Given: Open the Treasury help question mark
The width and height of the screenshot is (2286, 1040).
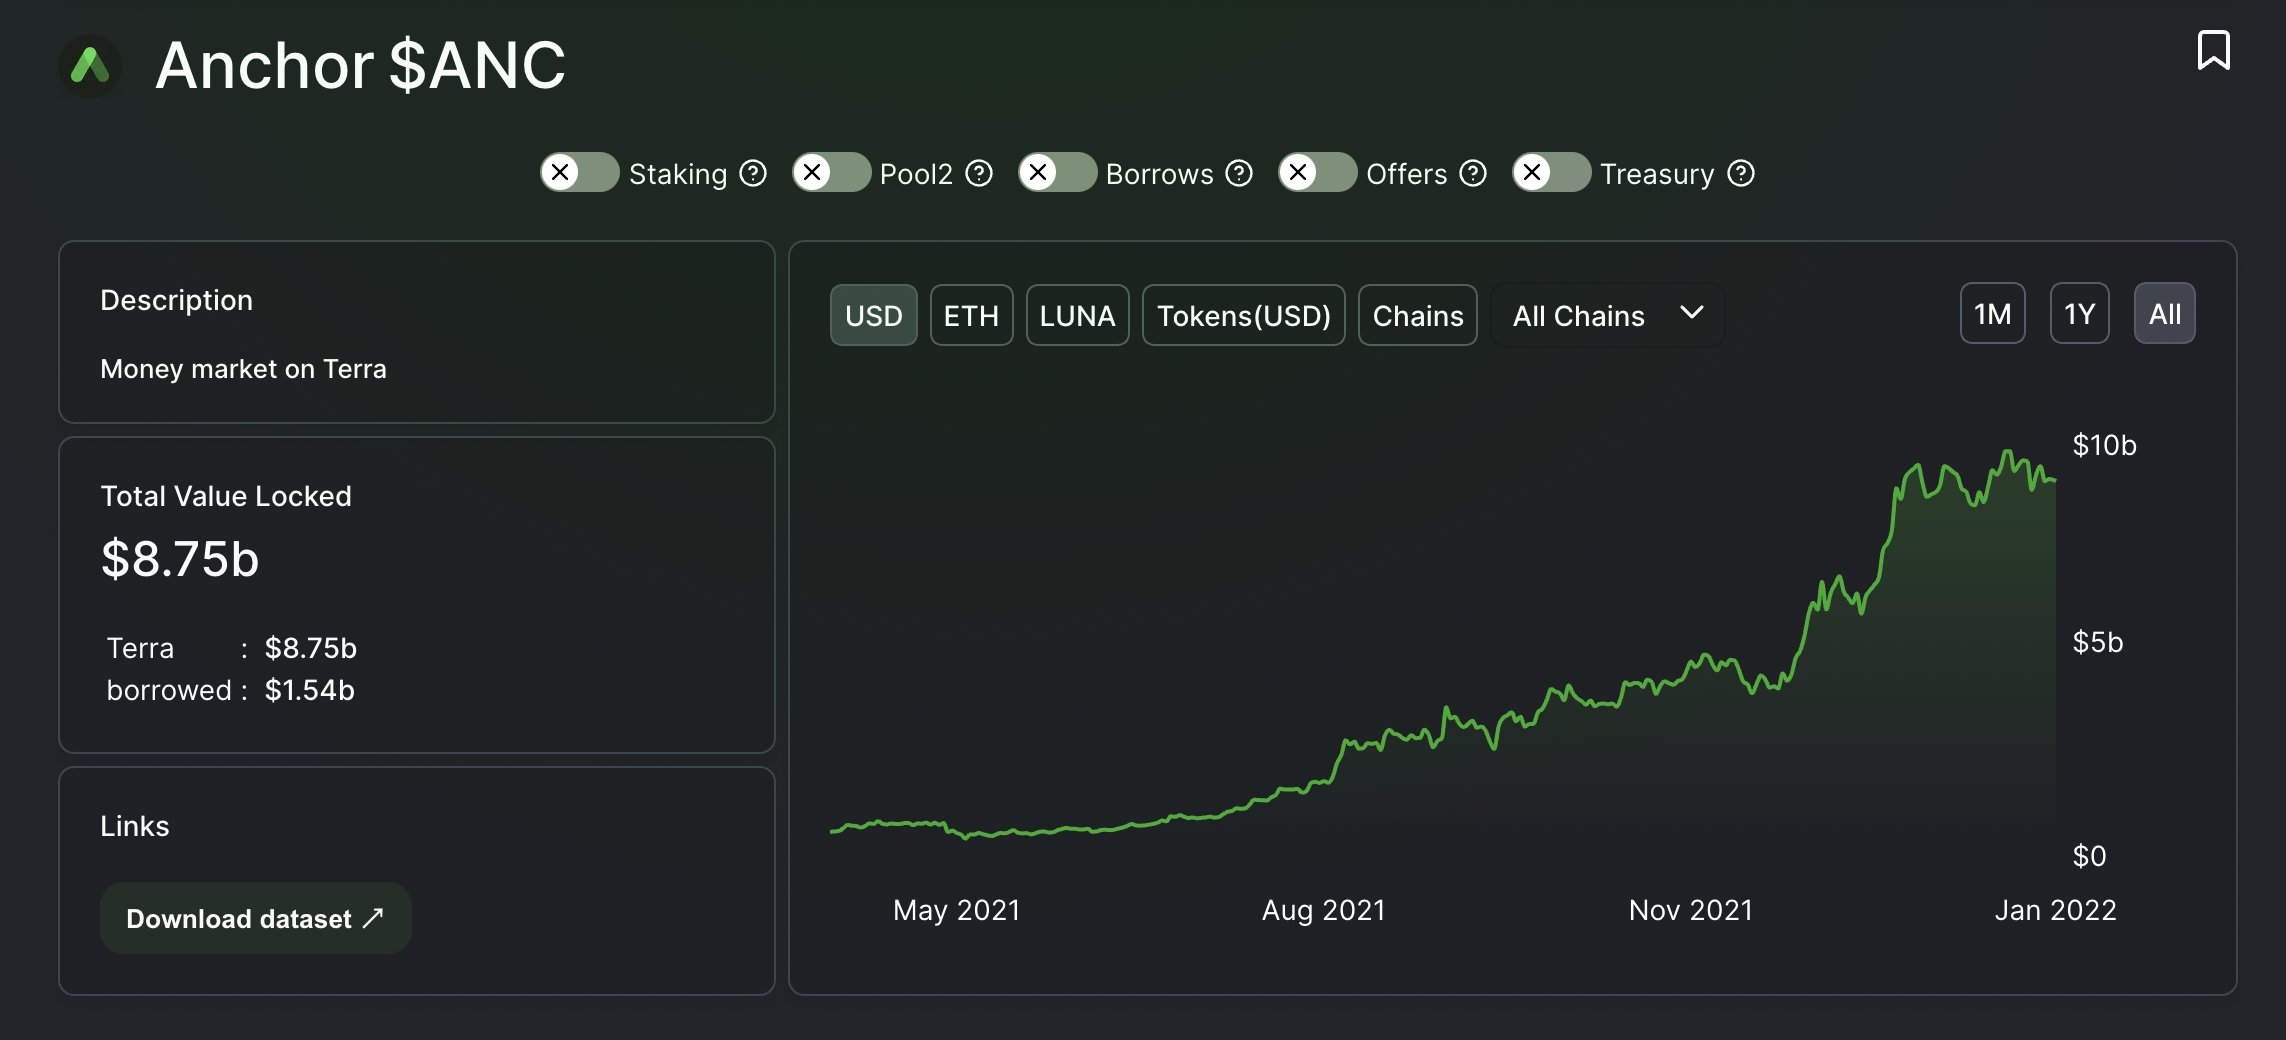Looking at the screenshot, I should click(x=1741, y=173).
